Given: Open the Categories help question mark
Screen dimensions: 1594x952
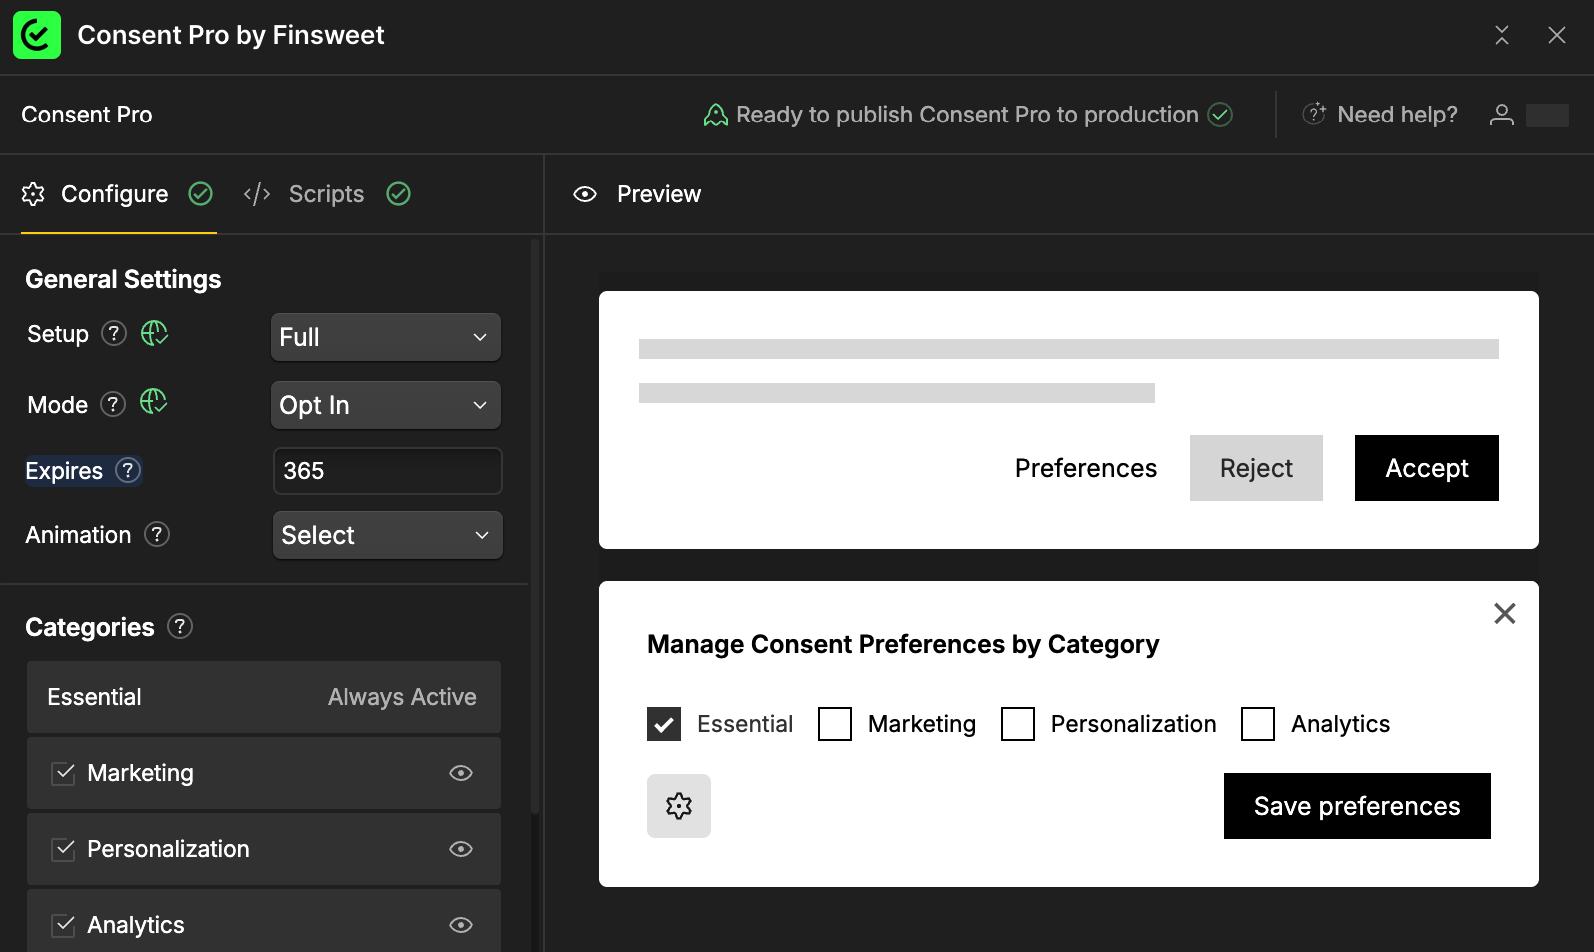Looking at the screenshot, I should click(180, 626).
